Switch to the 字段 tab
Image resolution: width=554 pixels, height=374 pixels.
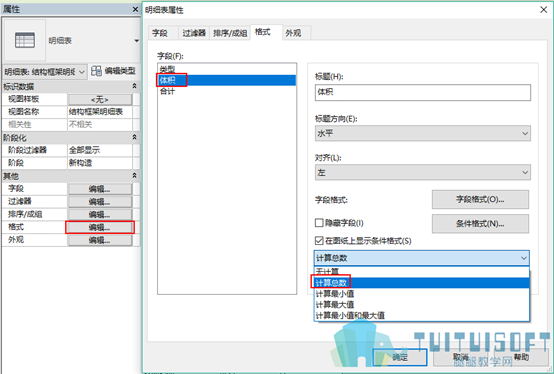pos(163,33)
